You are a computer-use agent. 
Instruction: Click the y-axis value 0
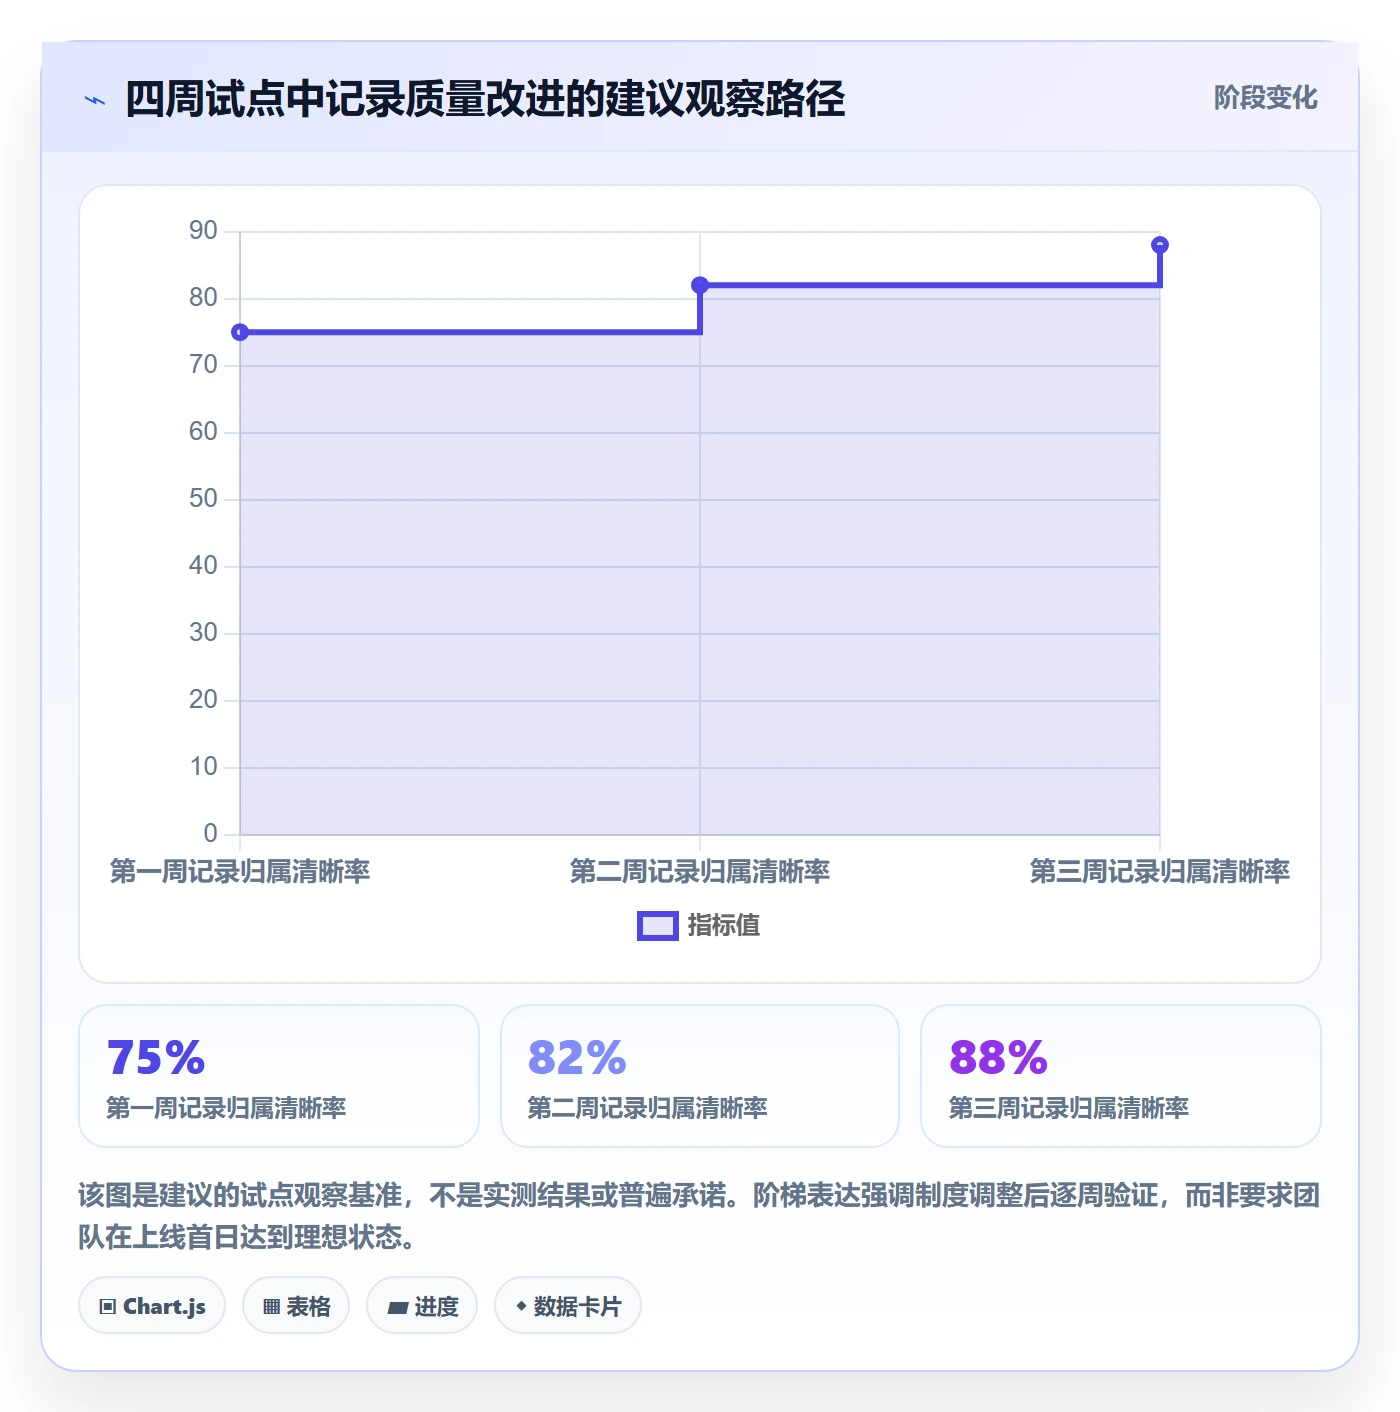coord(210,834)
